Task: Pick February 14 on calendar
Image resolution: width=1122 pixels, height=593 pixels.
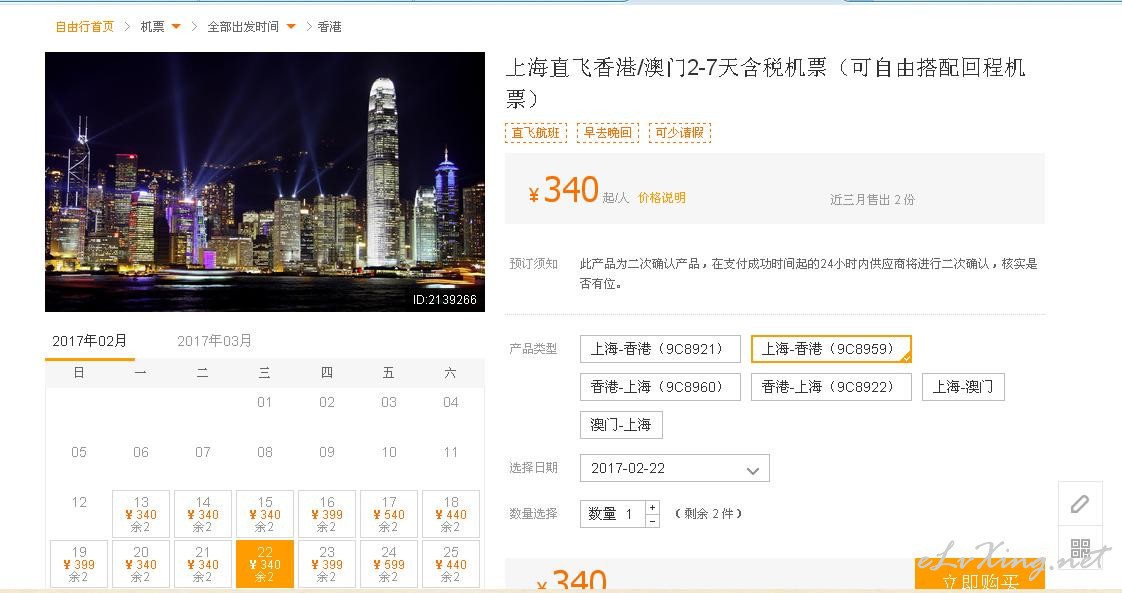Action: [203, 514]
